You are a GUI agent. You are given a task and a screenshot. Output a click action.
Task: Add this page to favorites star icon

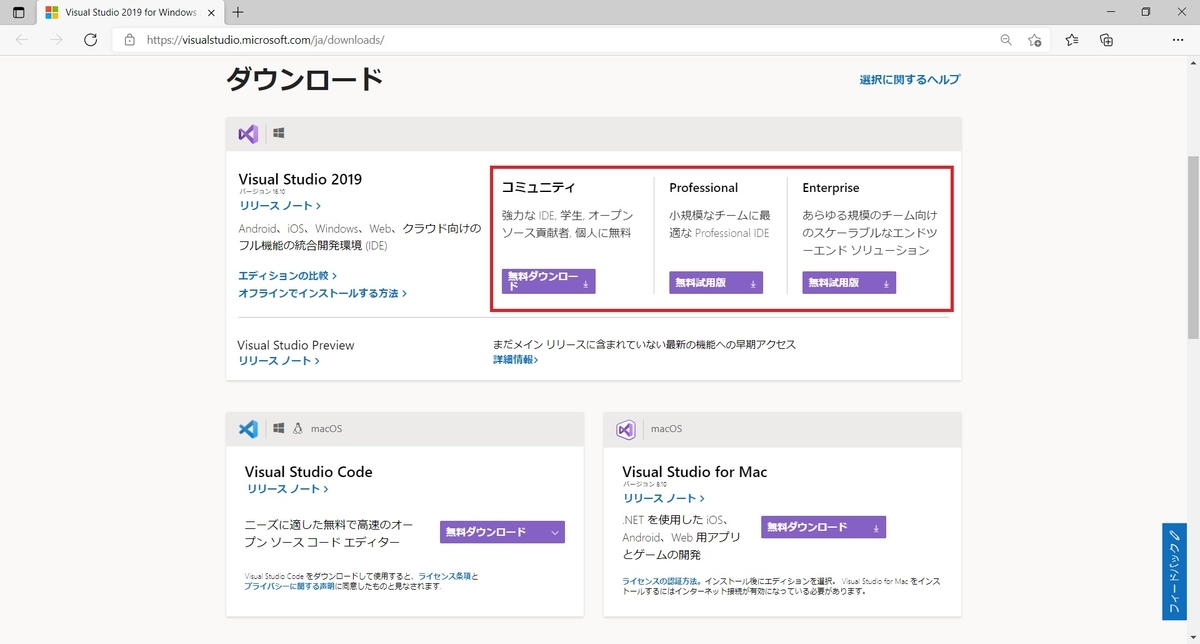coord(1035,40)
